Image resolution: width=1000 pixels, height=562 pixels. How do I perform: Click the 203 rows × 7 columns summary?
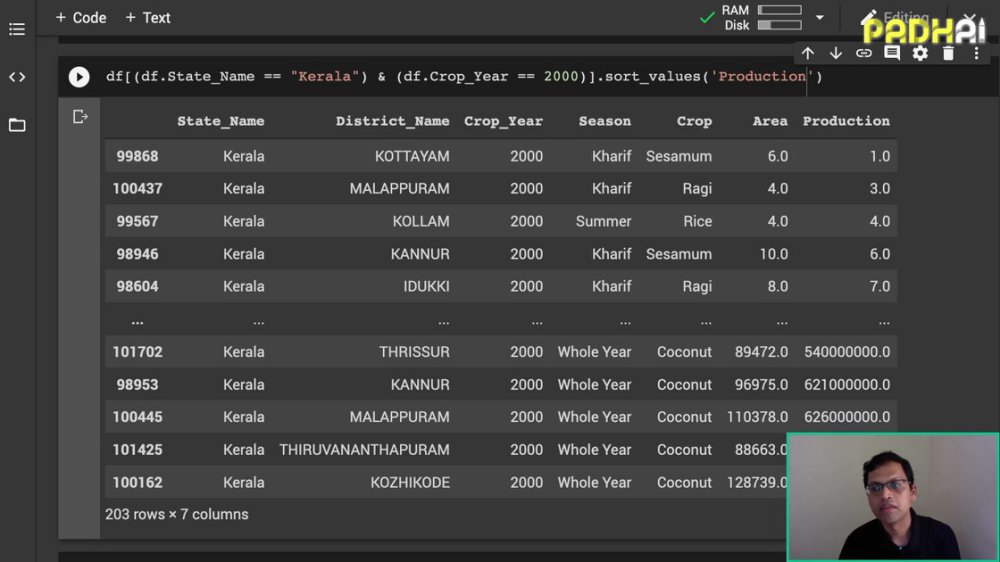tap(177, 514)
